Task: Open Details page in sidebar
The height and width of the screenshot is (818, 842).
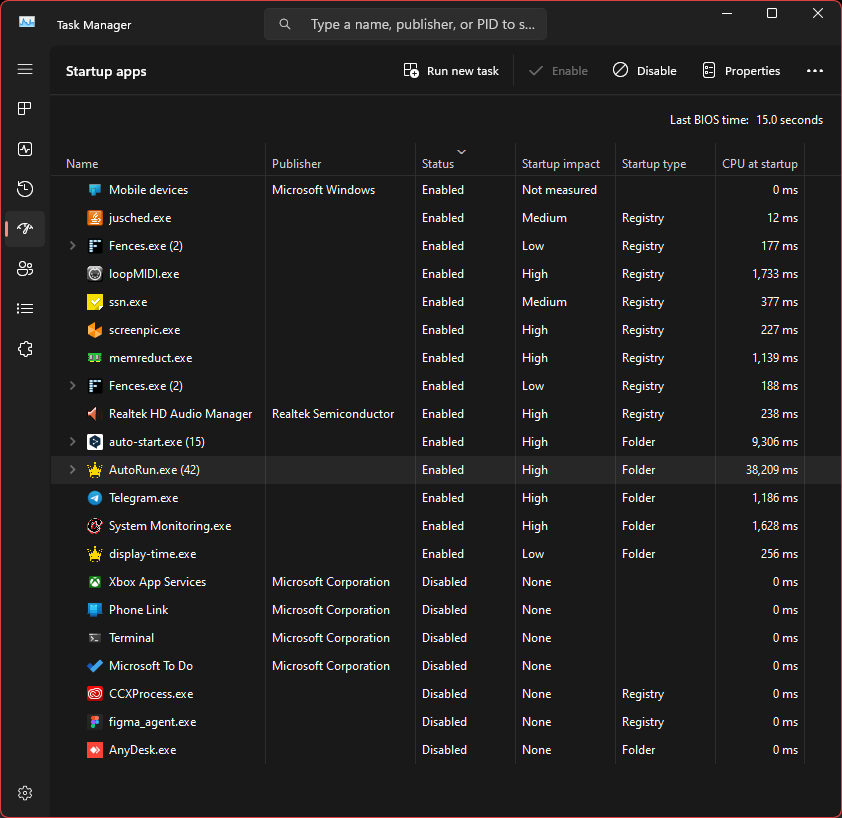Action: 25,308
